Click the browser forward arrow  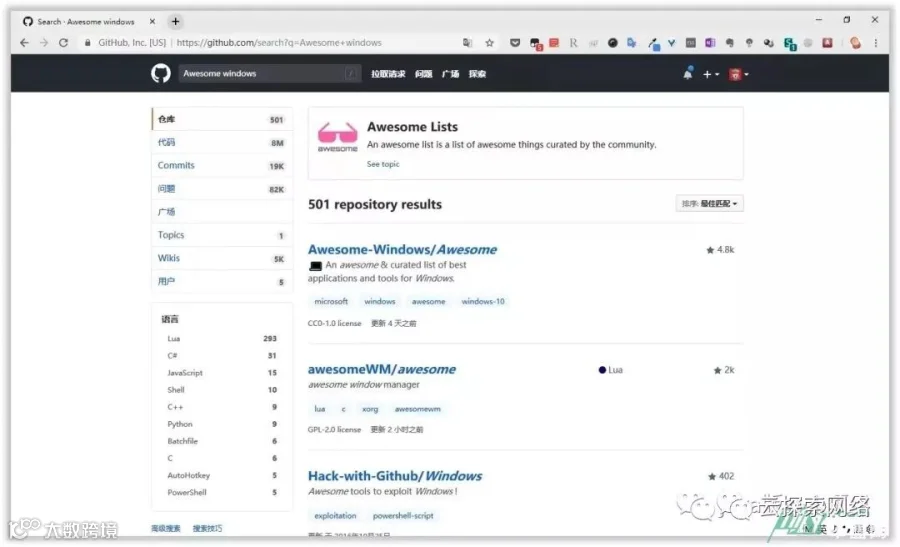[44, 42]
